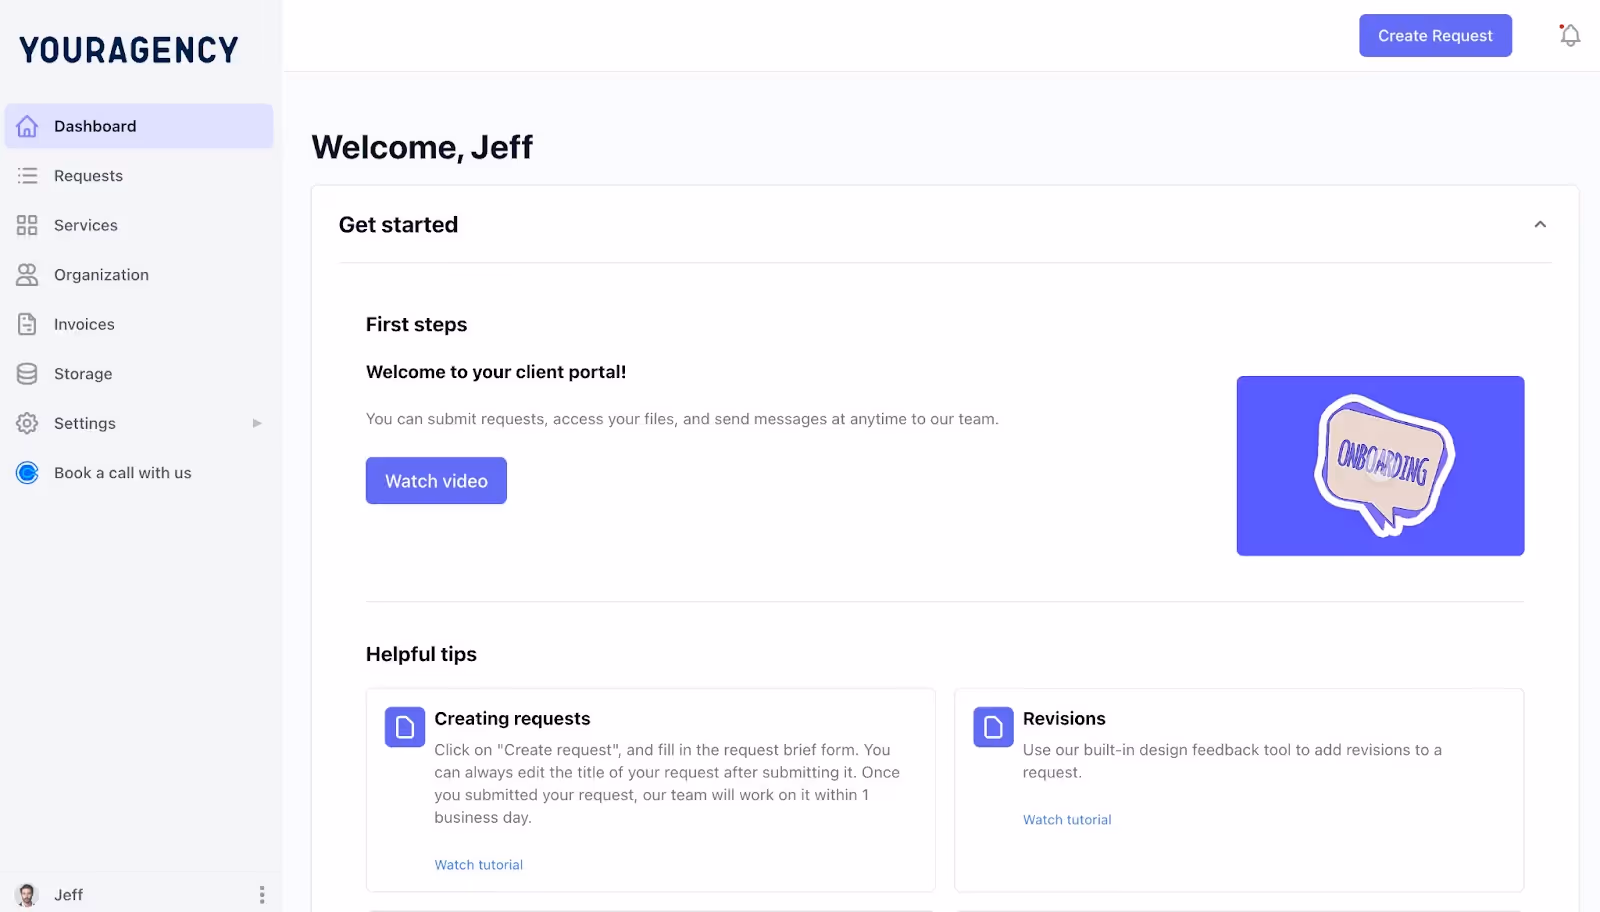Collapse the Get started section

click(x=1540, y=225)
